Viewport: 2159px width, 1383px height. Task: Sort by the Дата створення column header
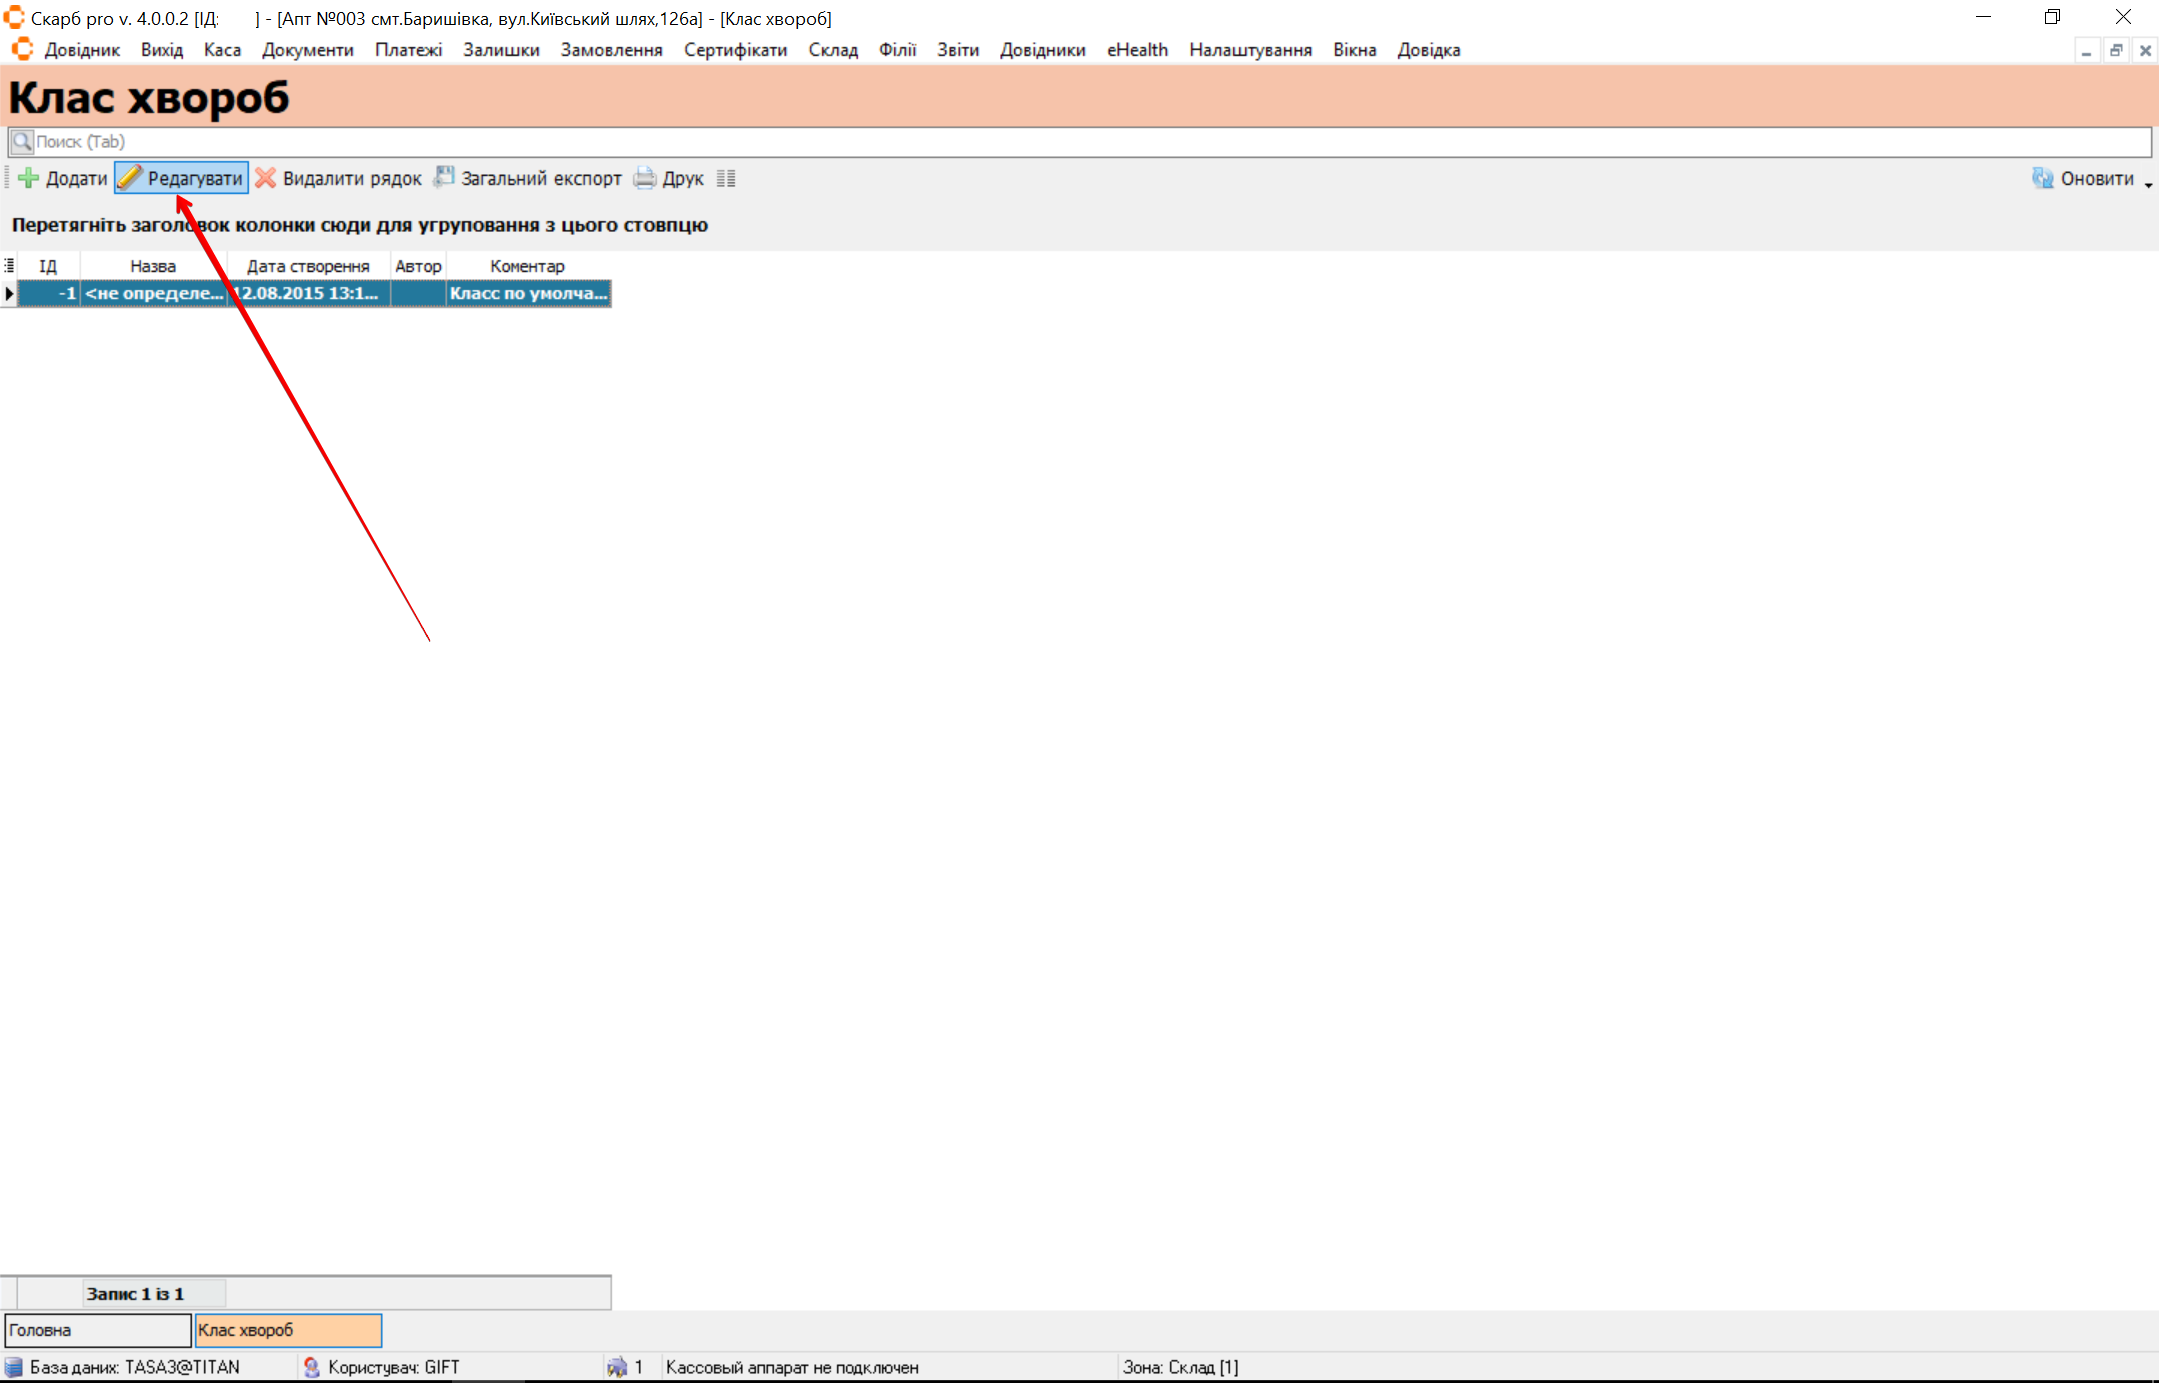pyautogui.click(x=308, y=266)
